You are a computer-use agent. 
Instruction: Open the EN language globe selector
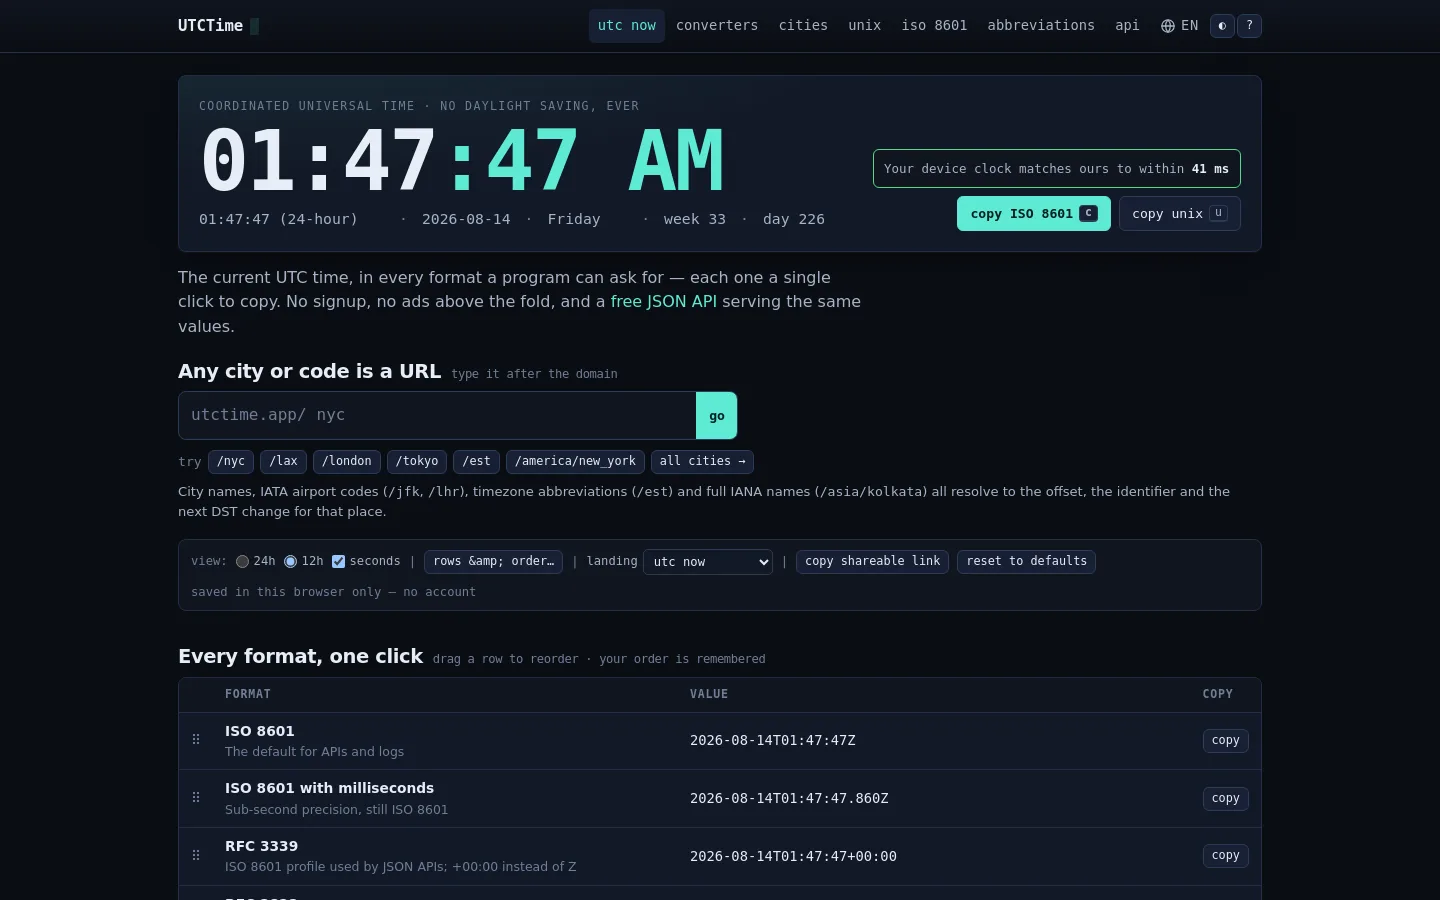point(1179,26)
